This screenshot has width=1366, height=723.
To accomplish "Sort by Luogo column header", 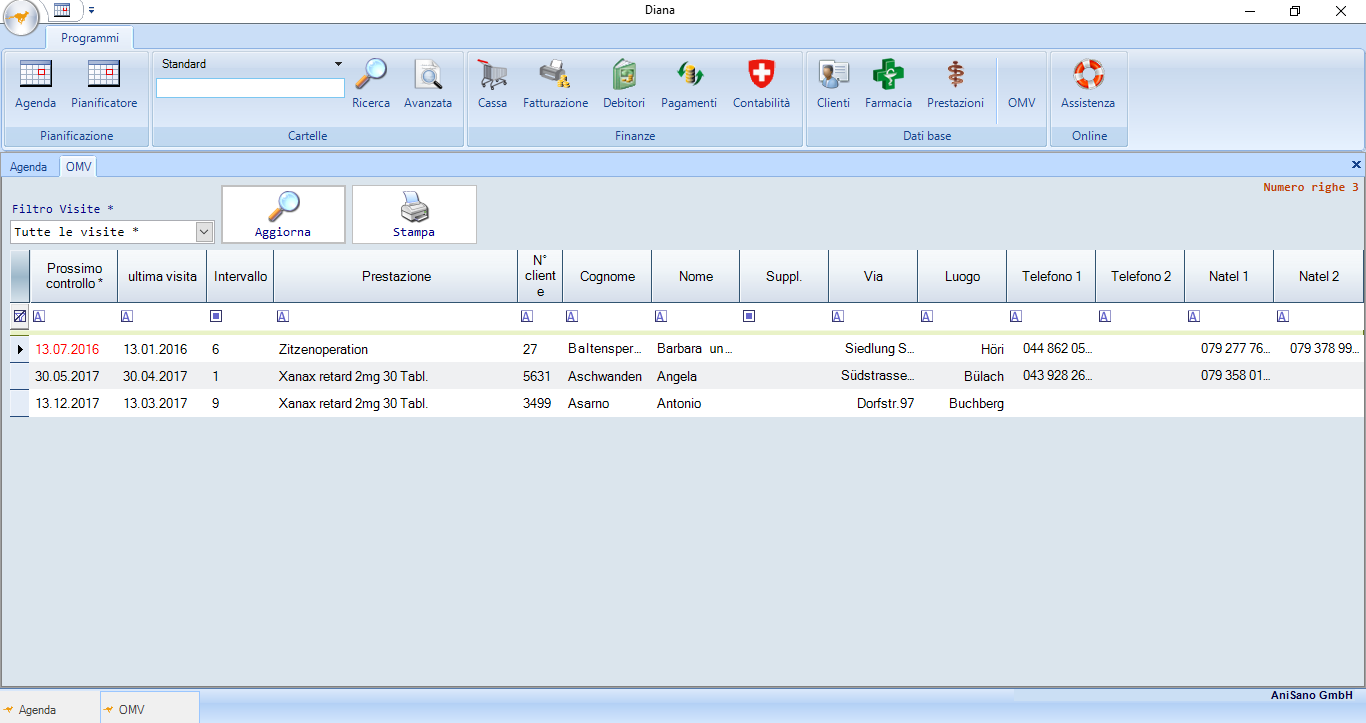I will point(962,276).
